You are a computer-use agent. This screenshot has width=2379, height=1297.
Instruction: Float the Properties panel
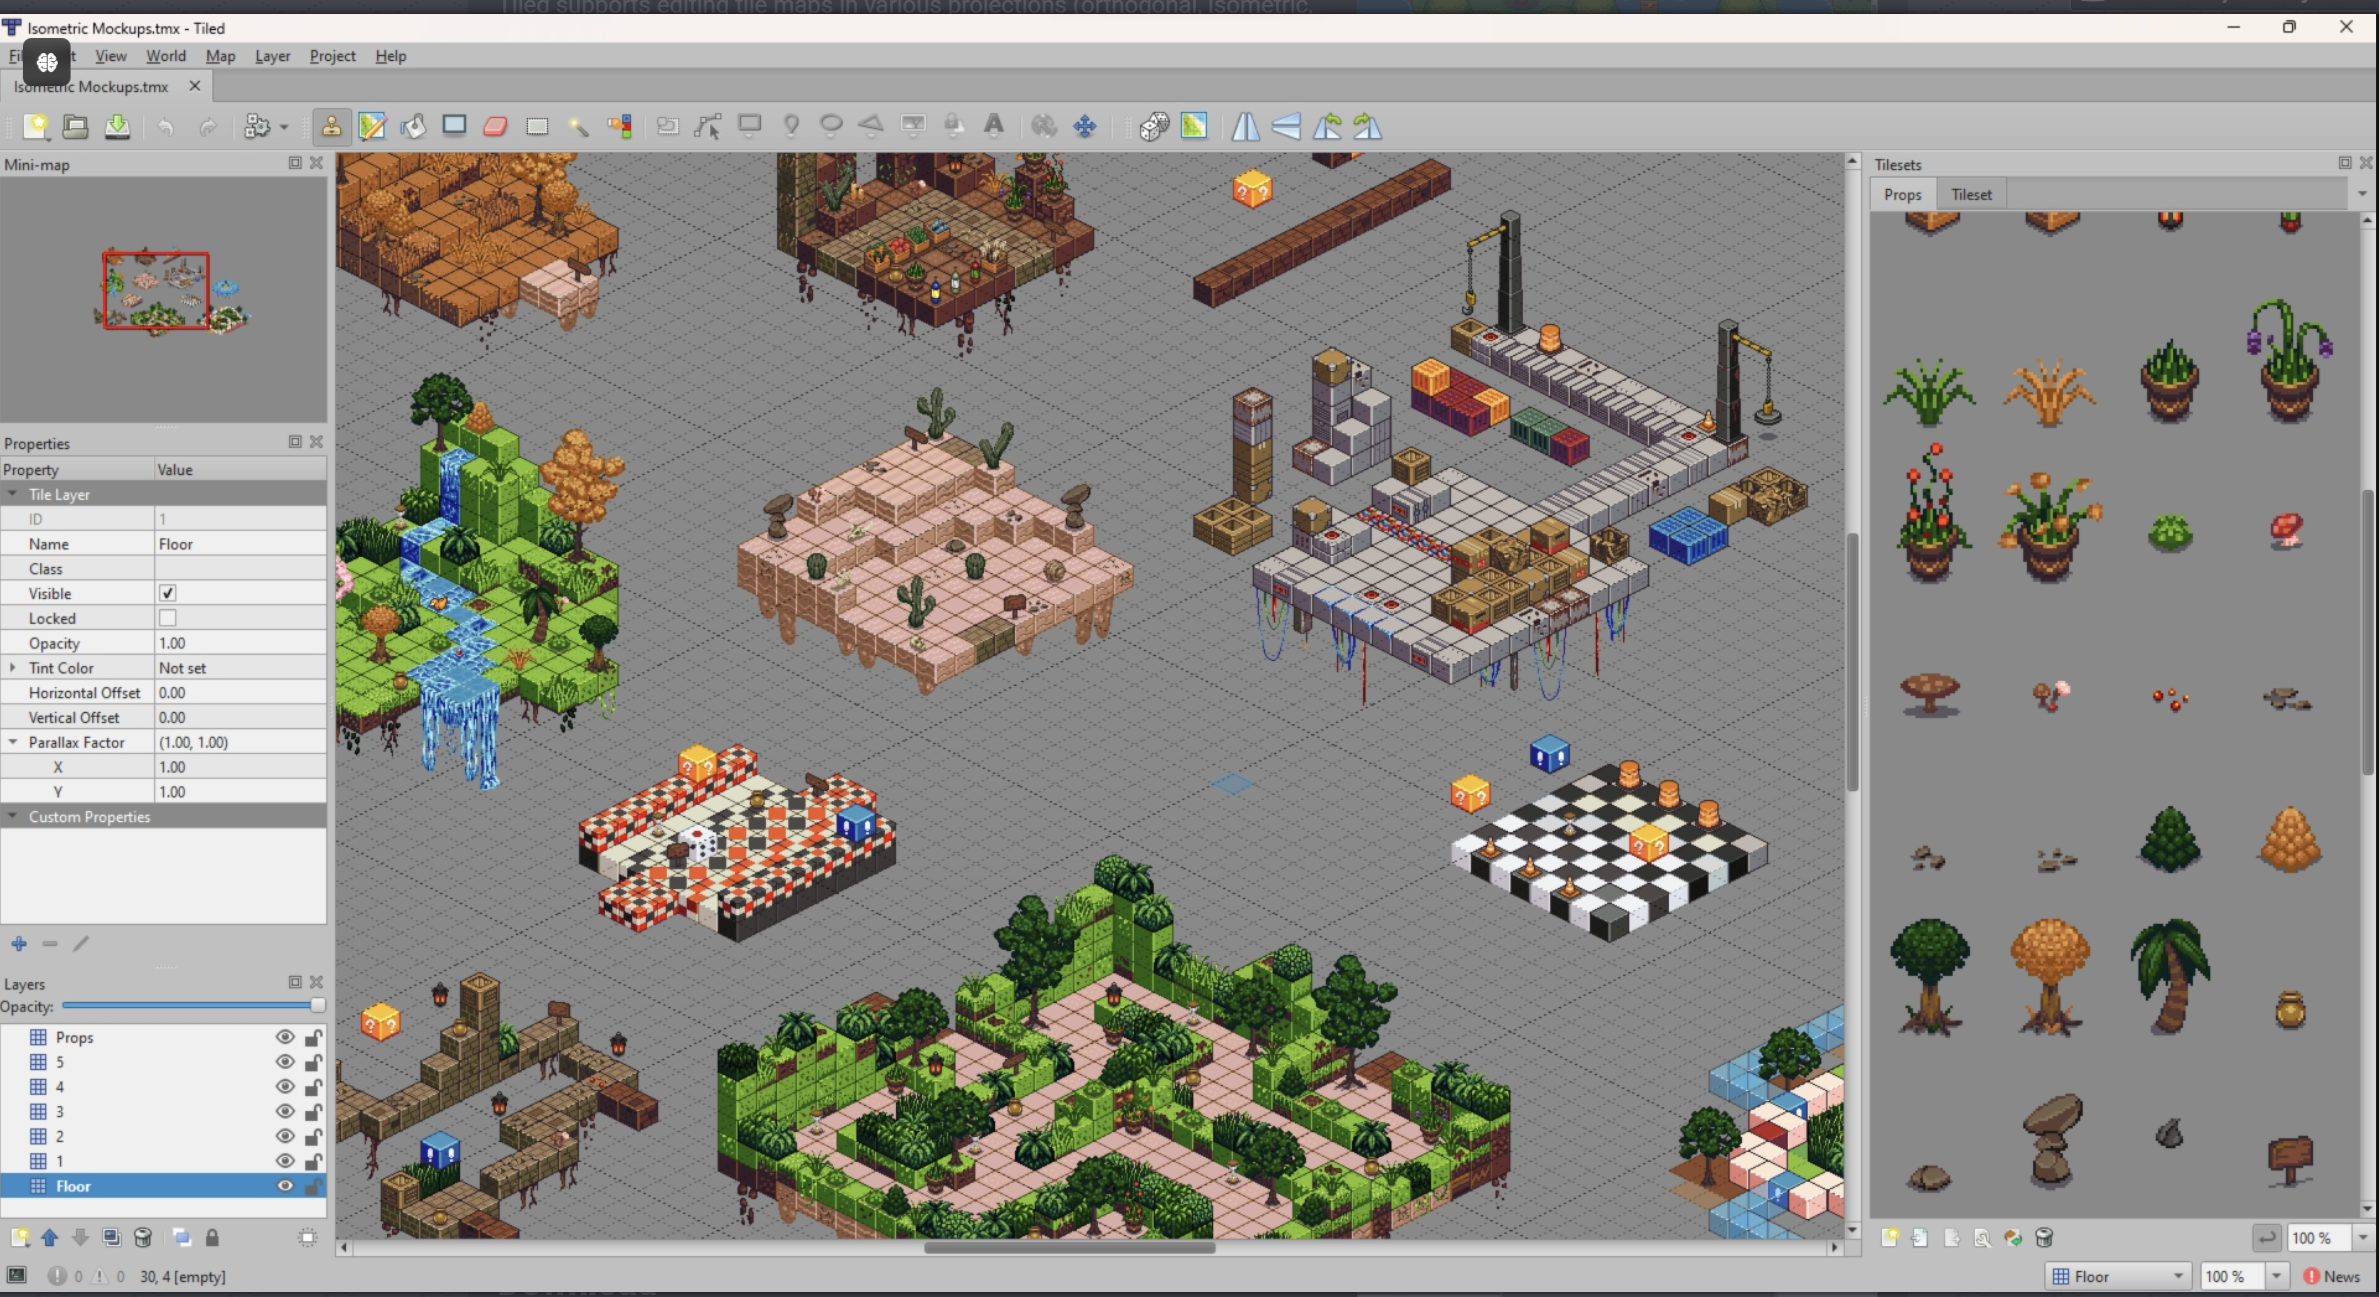(x=295, y=441)
